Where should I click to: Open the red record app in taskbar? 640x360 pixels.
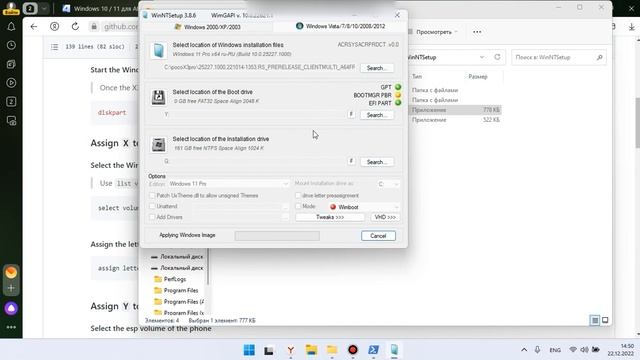pyautogui.click(x=353, y=350)
